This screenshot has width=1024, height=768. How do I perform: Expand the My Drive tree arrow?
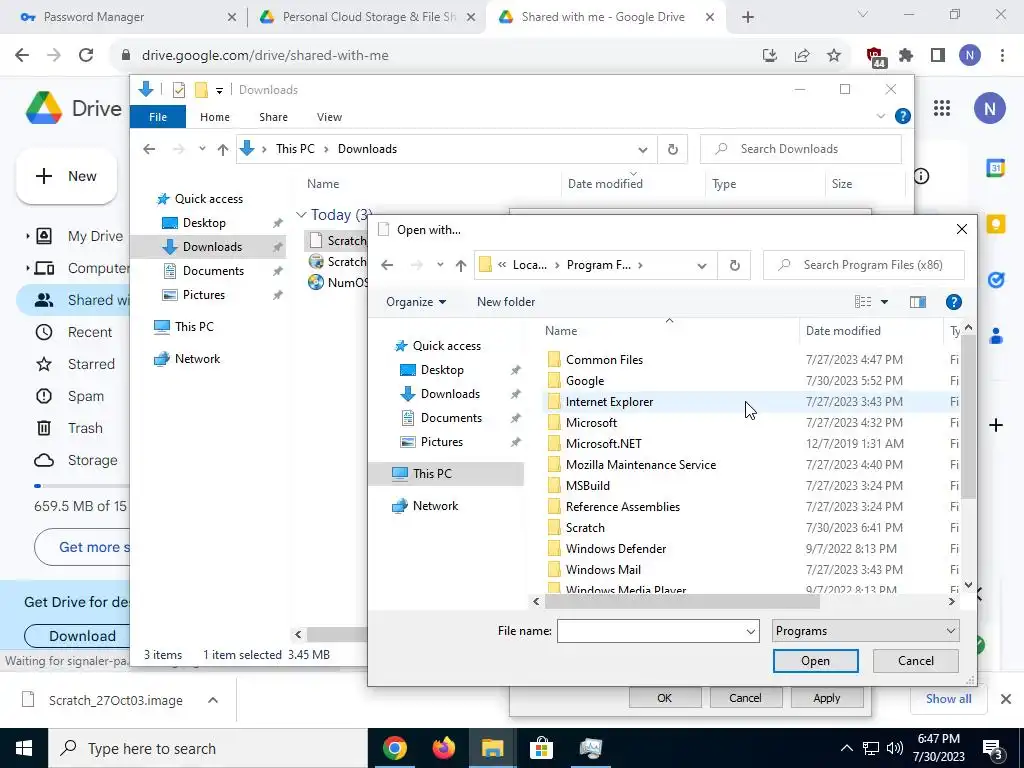(27, 236)
